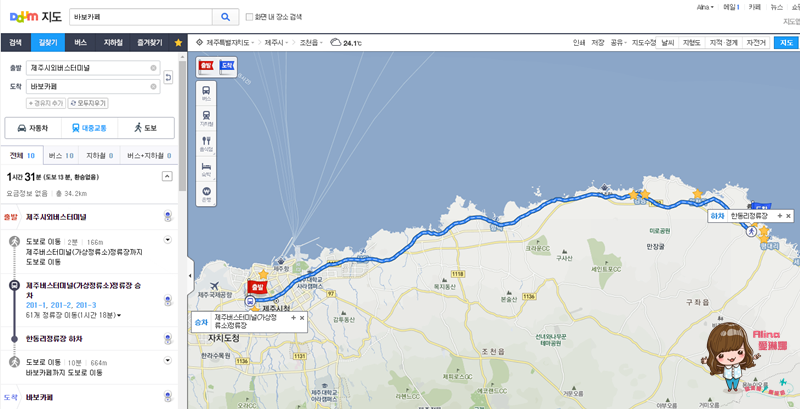Select the 자동차 car route mode

click(x=33, y=128)
